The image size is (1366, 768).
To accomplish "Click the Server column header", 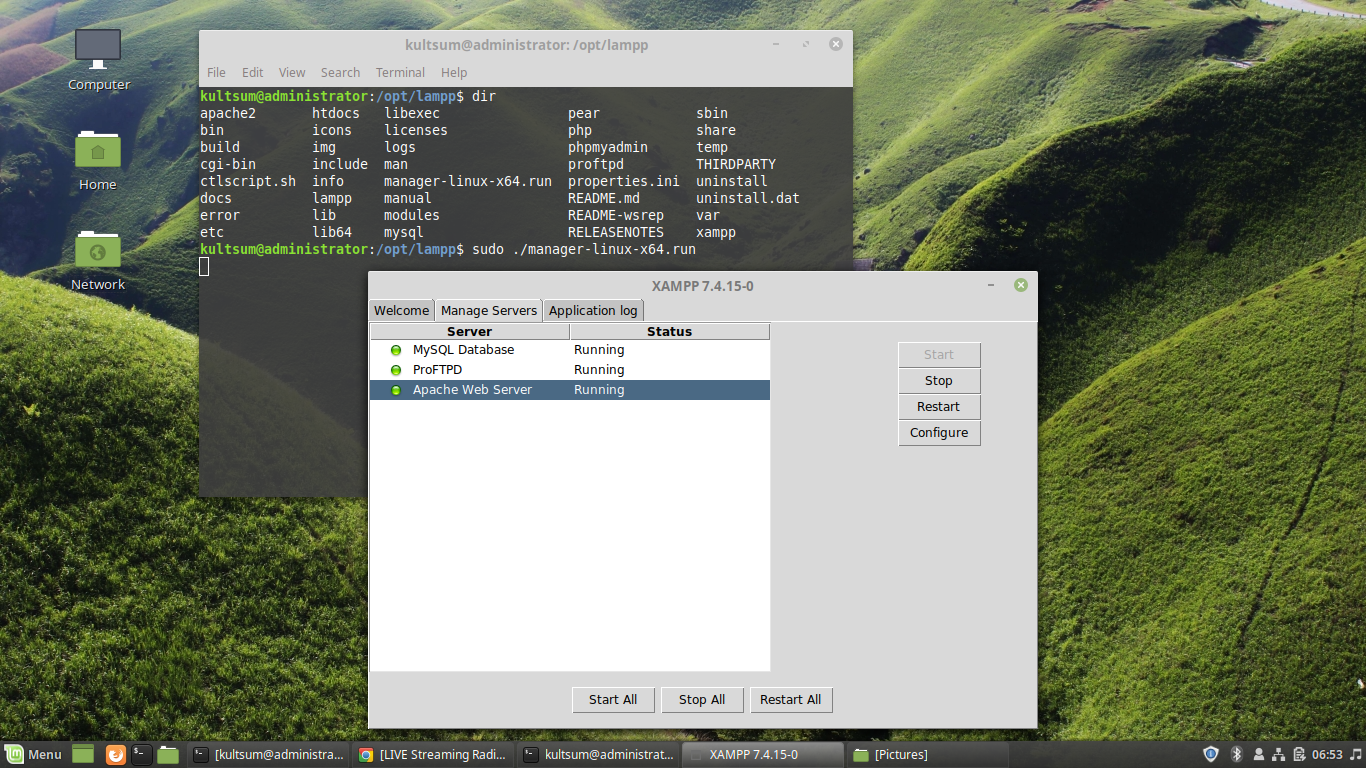I will (x=470, y=331).
